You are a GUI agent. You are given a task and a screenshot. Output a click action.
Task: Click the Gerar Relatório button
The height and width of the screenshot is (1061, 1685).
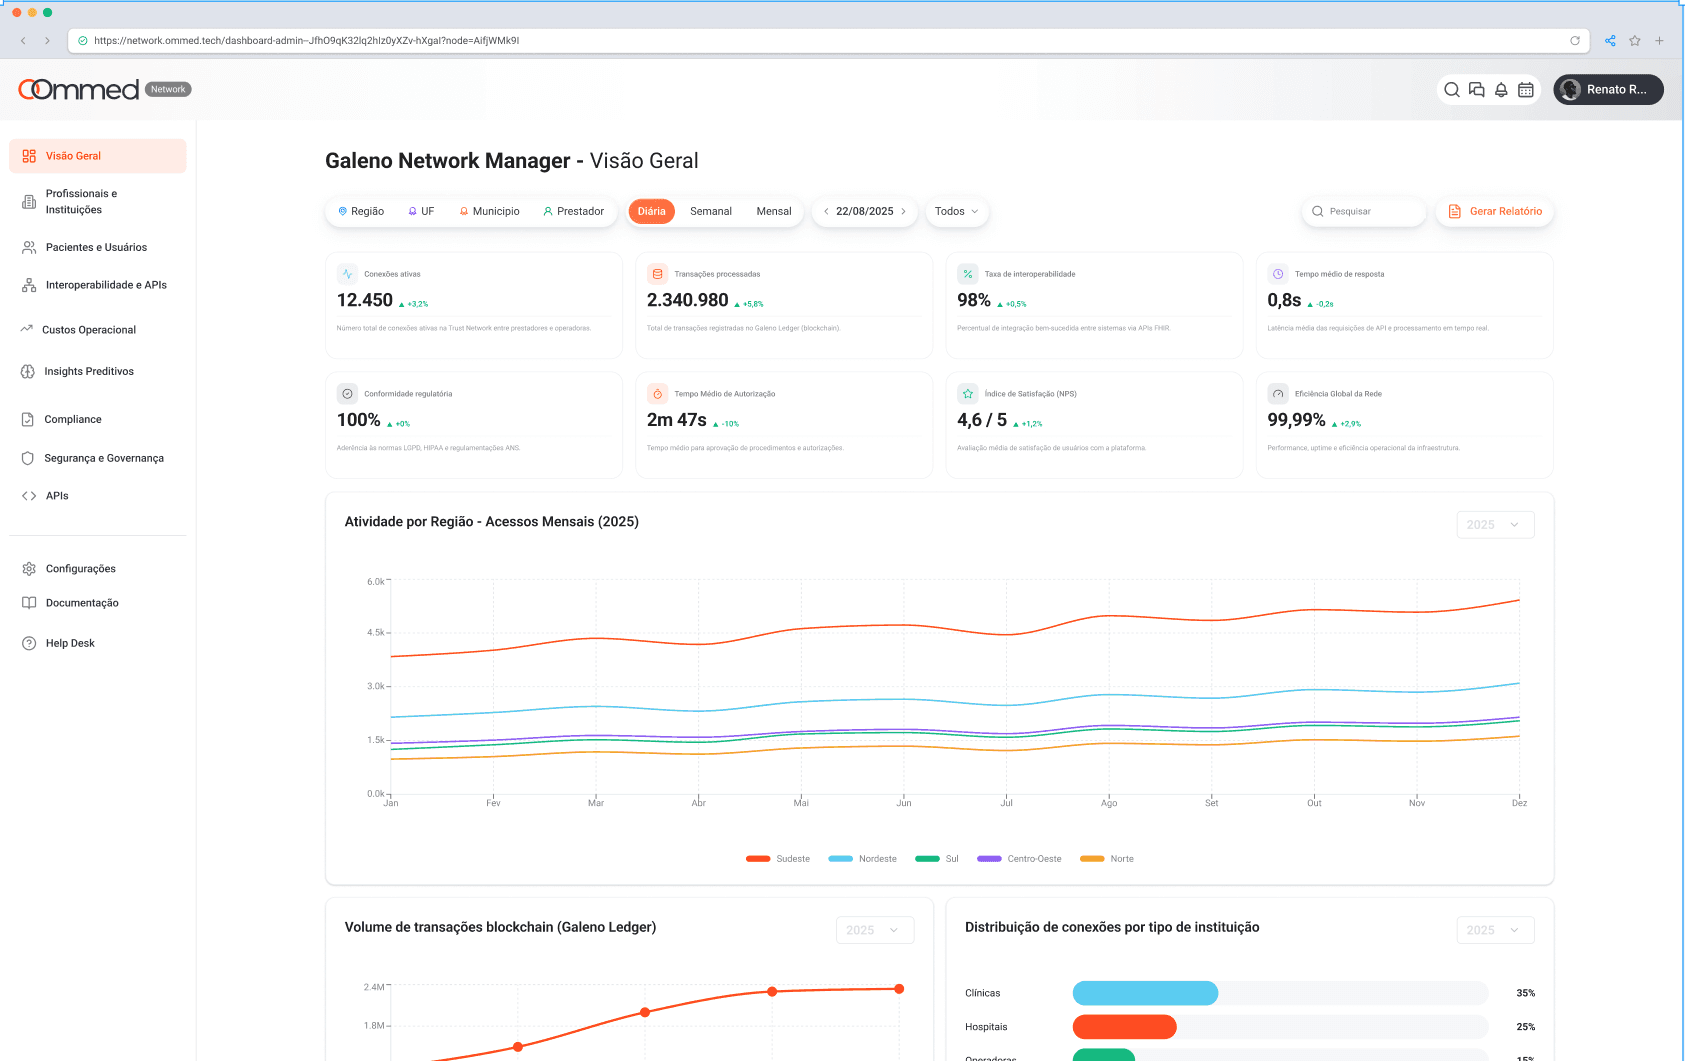(1495, 211)
